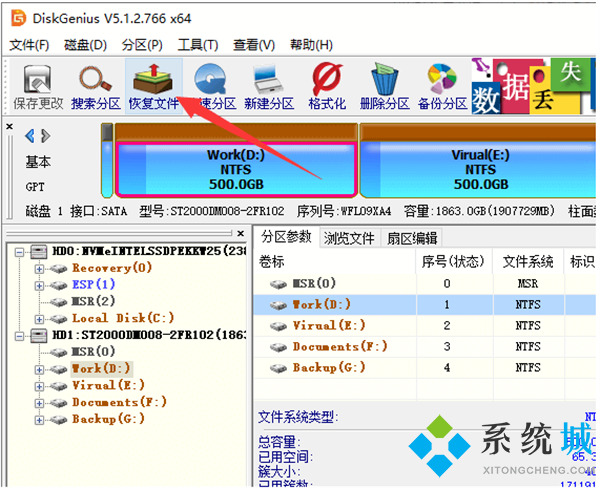Expand the Recovery(0) tree node
The image size is (600, 488).
click(40, 268)
